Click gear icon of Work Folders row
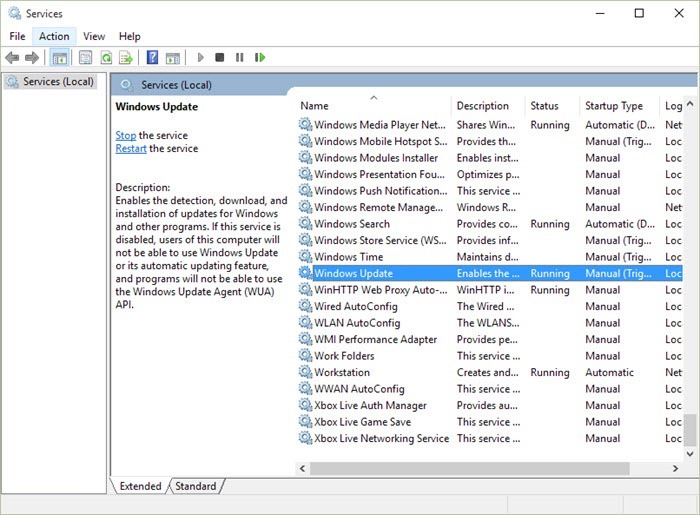This screenshot has height=515, width=700. tap(305, 355)
